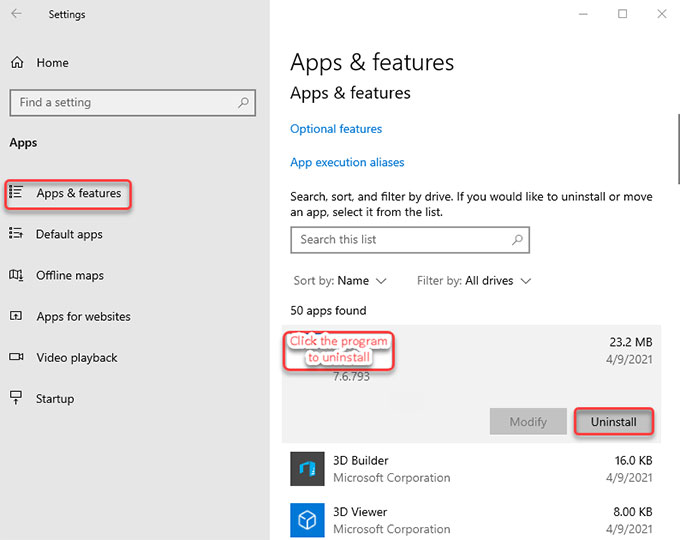Viewport: 680px width, 540px height.
Task: Go back with the Settings back arrow
Action: pyautogui.click(x=16, y=14)
